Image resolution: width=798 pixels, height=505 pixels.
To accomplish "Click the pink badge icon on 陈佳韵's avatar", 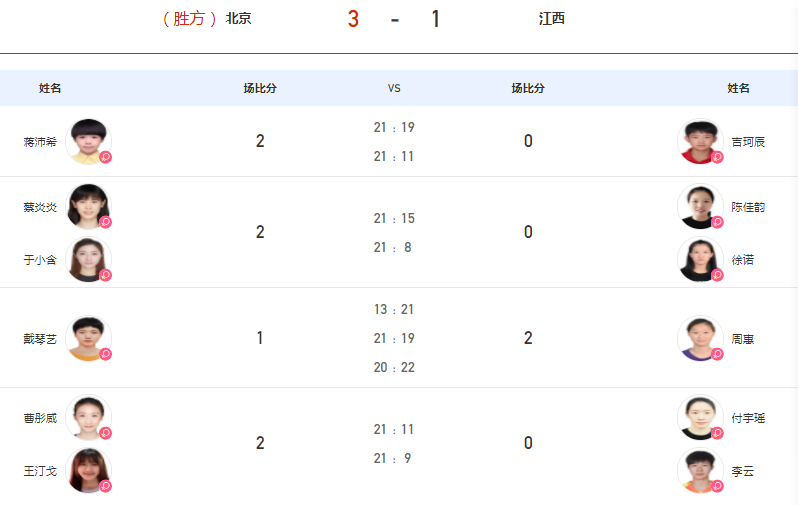I will tap(718, 222).
